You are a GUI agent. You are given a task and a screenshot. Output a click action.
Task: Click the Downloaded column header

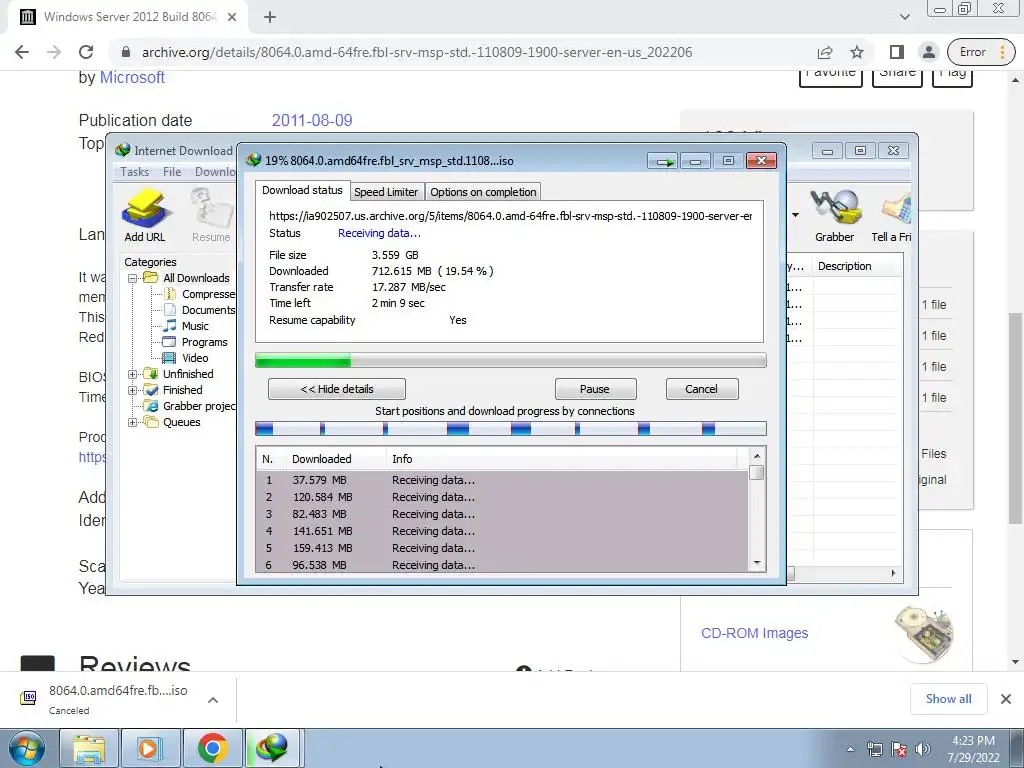click(x=336, y=459)
